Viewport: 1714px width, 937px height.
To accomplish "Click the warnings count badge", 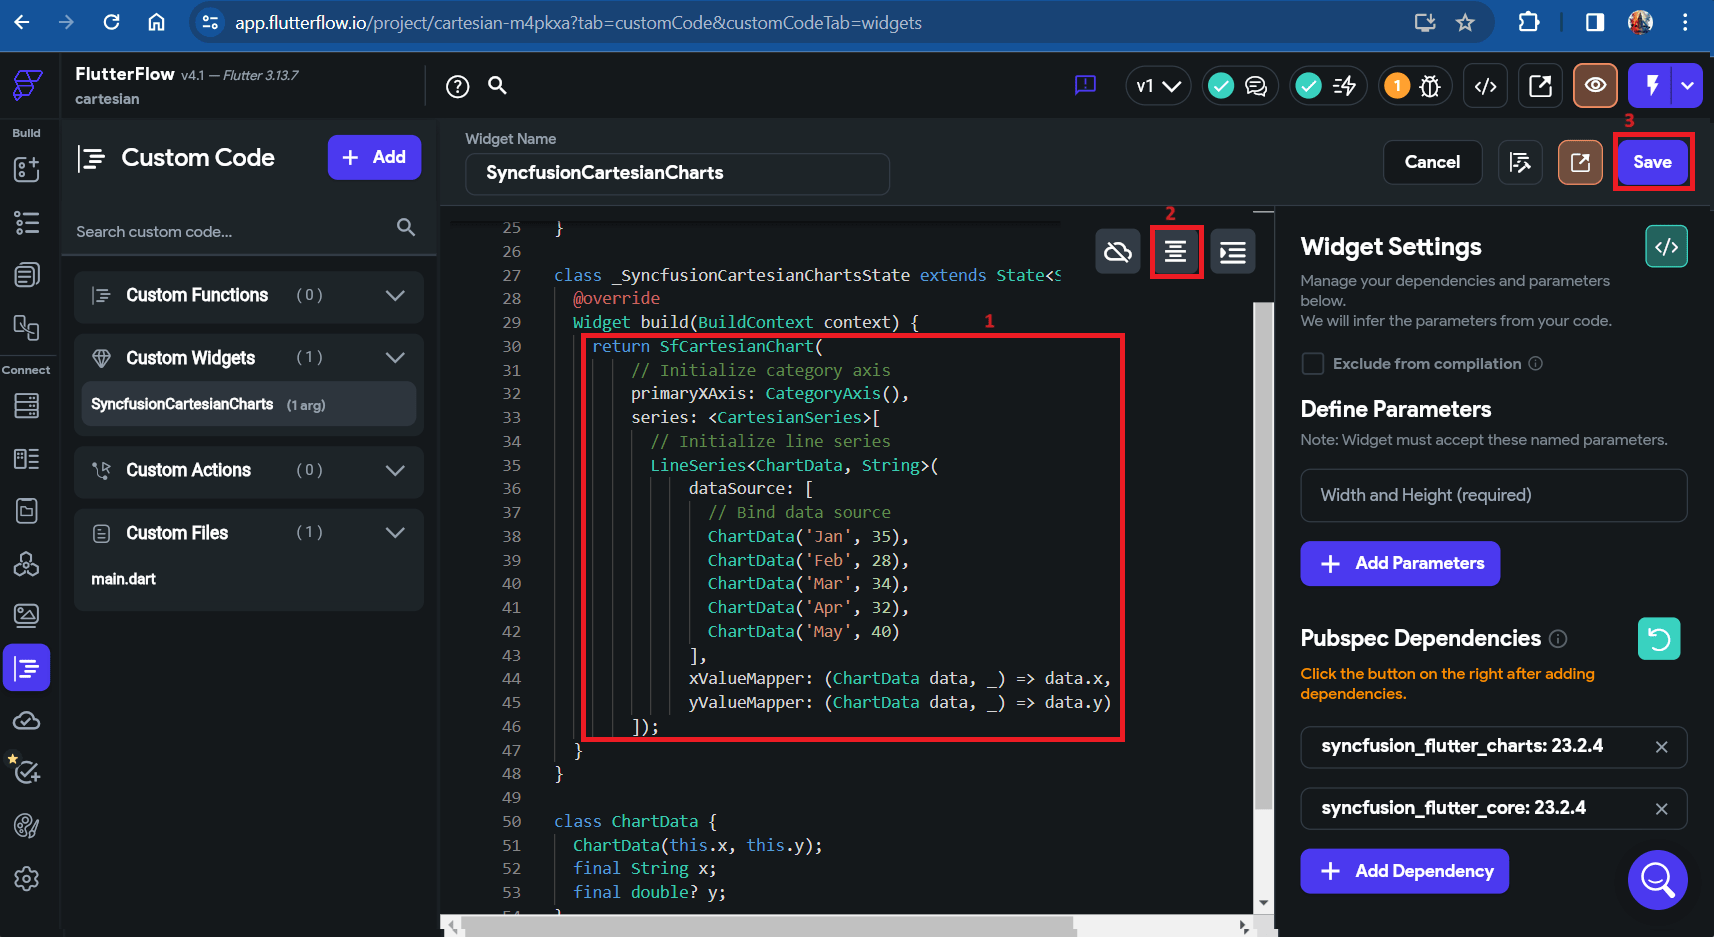I will pyautogui.click(x=1397, y=86).
